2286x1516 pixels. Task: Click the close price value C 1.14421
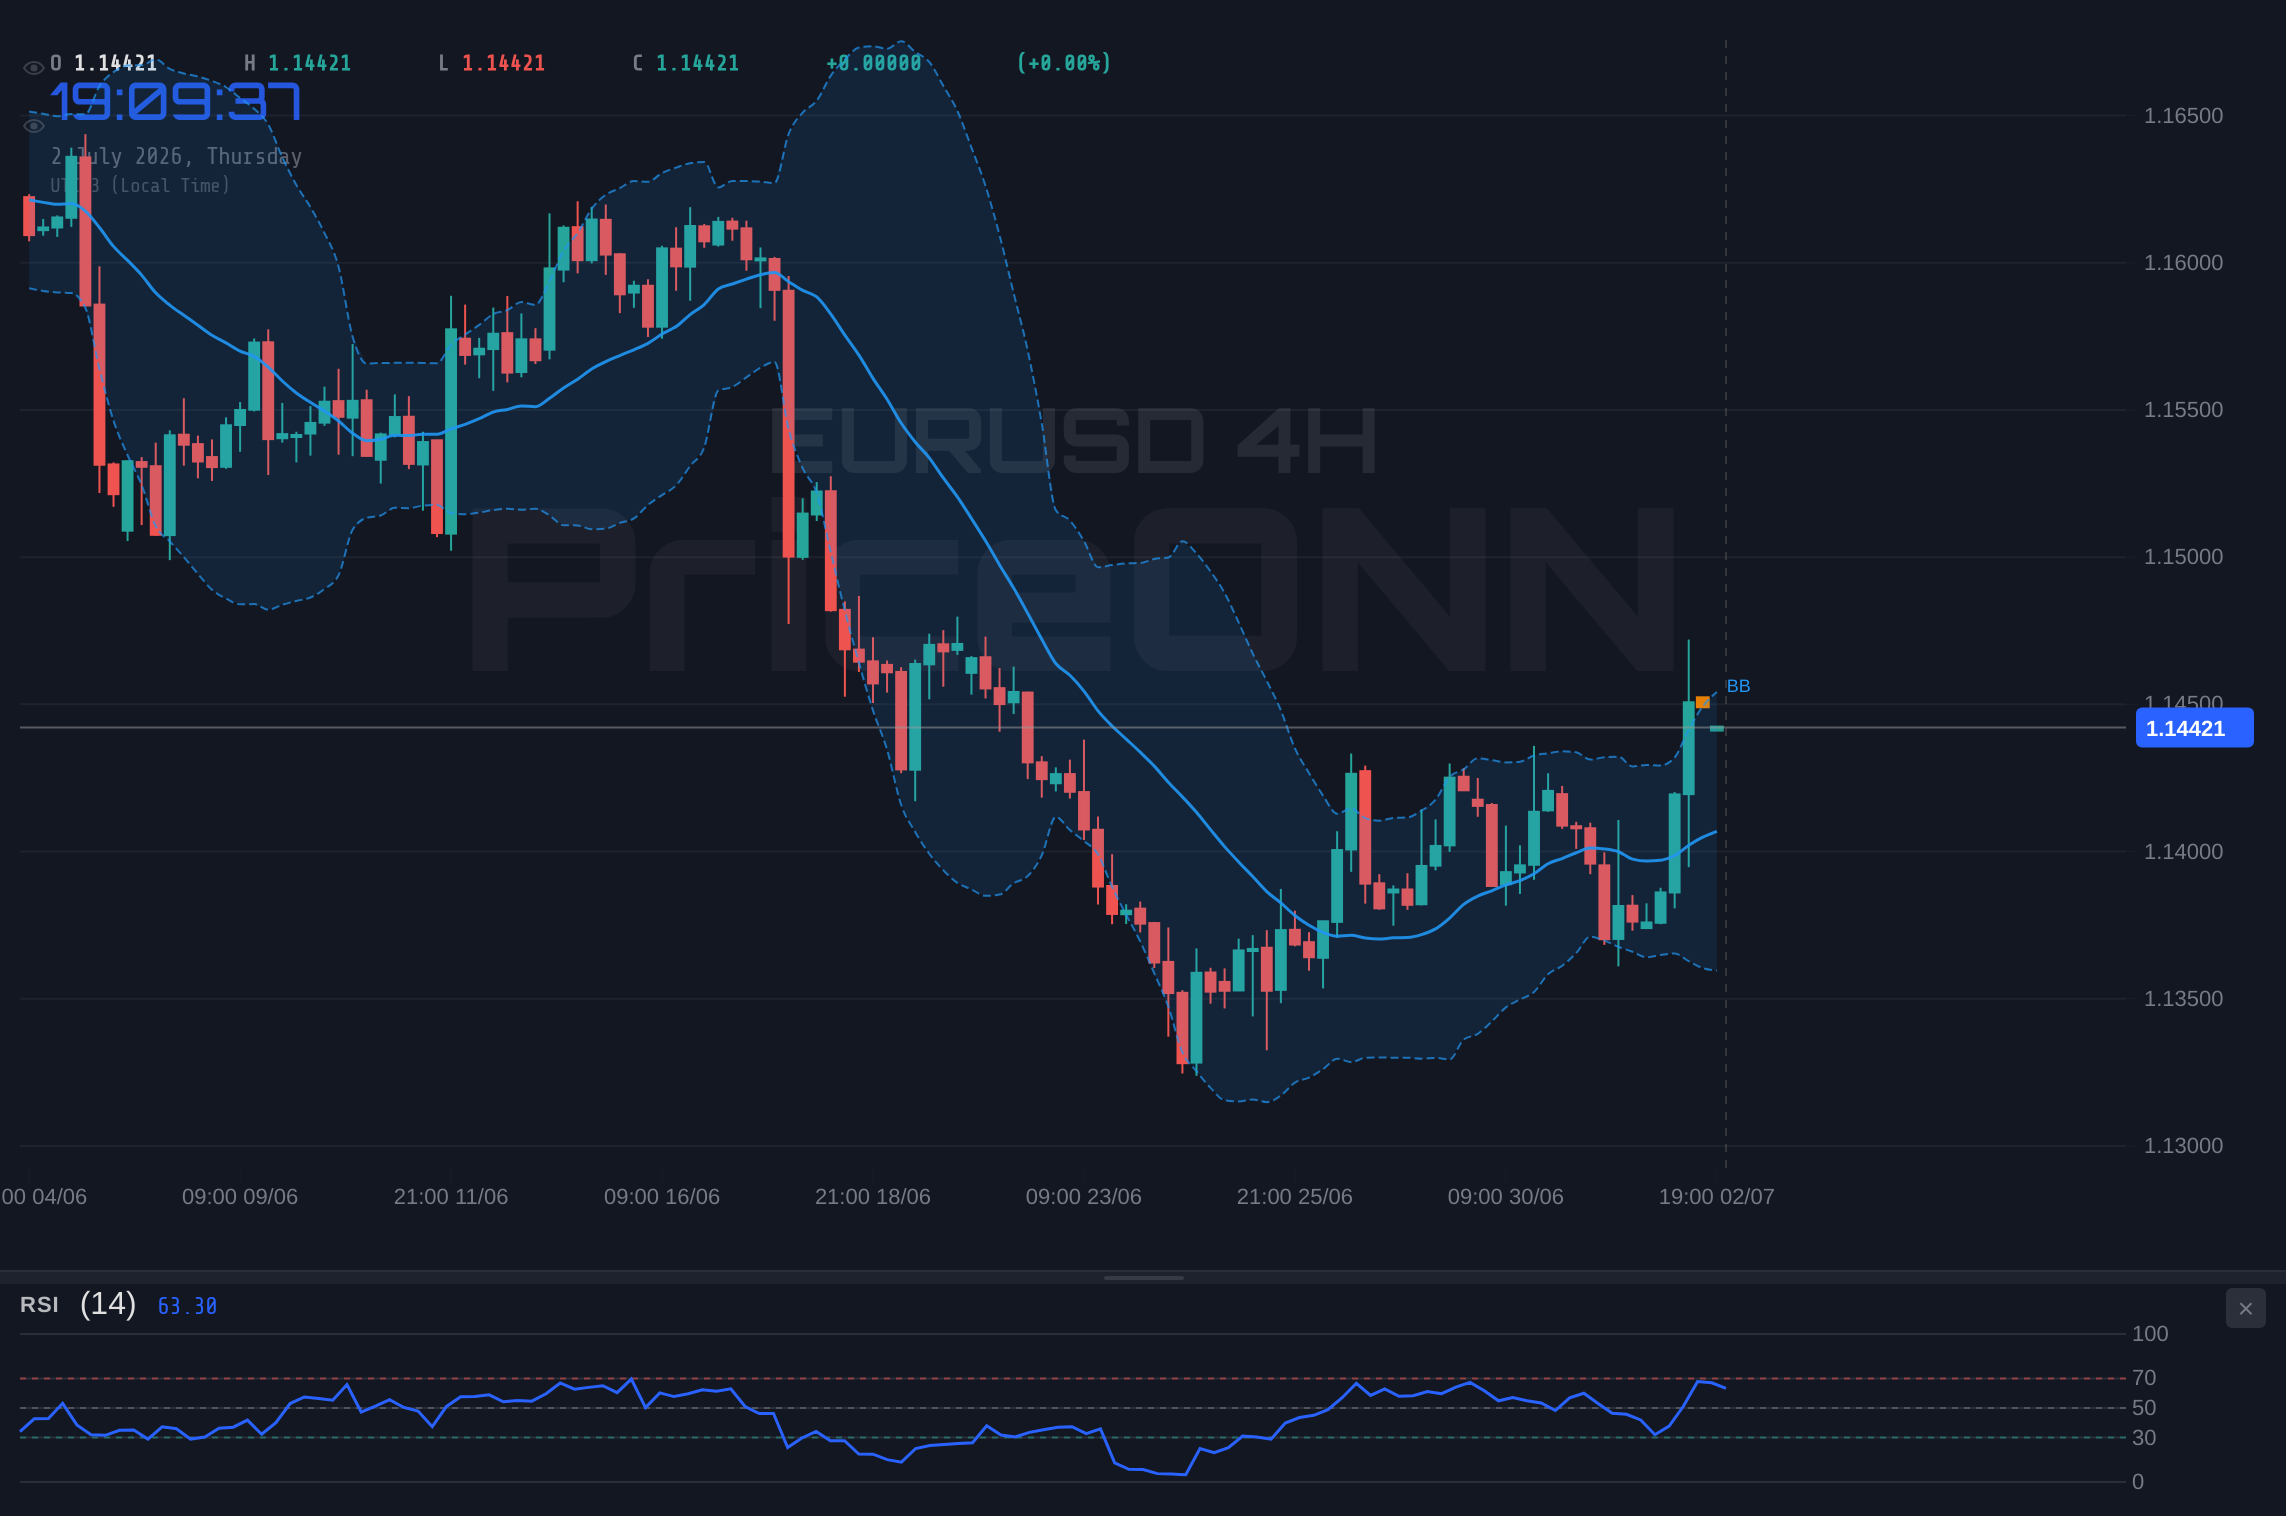(x=686, y=63)
